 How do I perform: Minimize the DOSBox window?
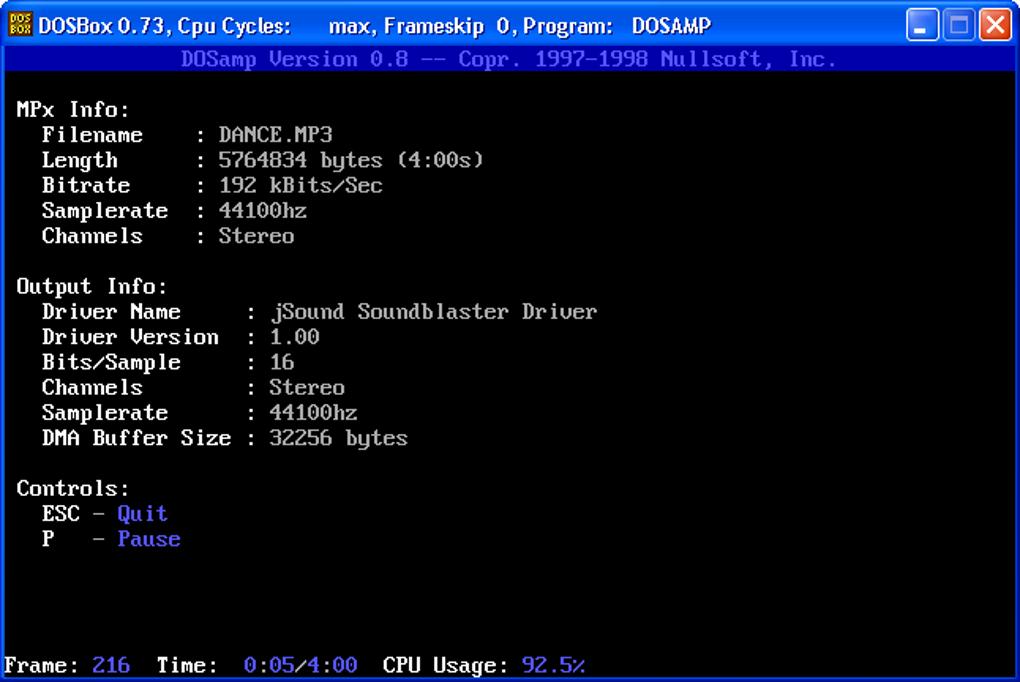coord(922,25)
